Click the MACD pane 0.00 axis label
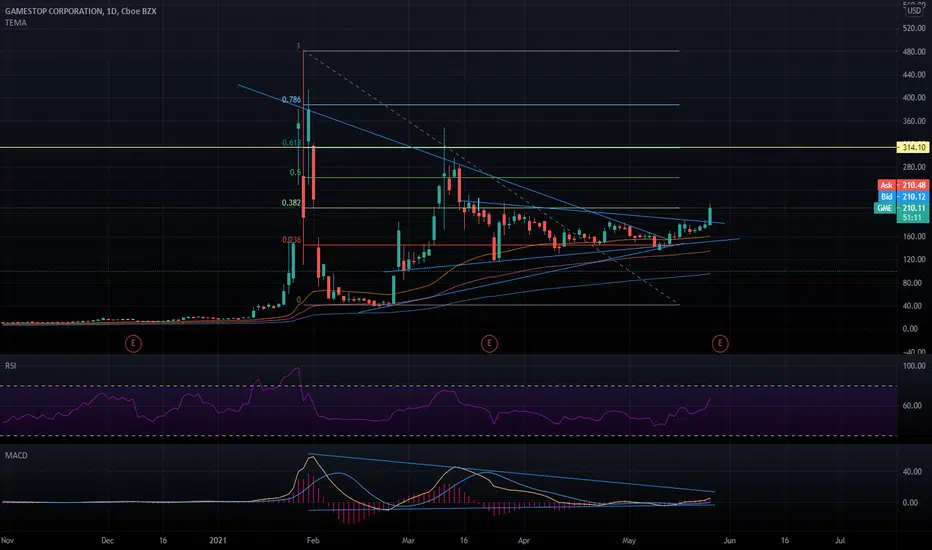This screenshot has height=550, width=932. pos(910,502)
